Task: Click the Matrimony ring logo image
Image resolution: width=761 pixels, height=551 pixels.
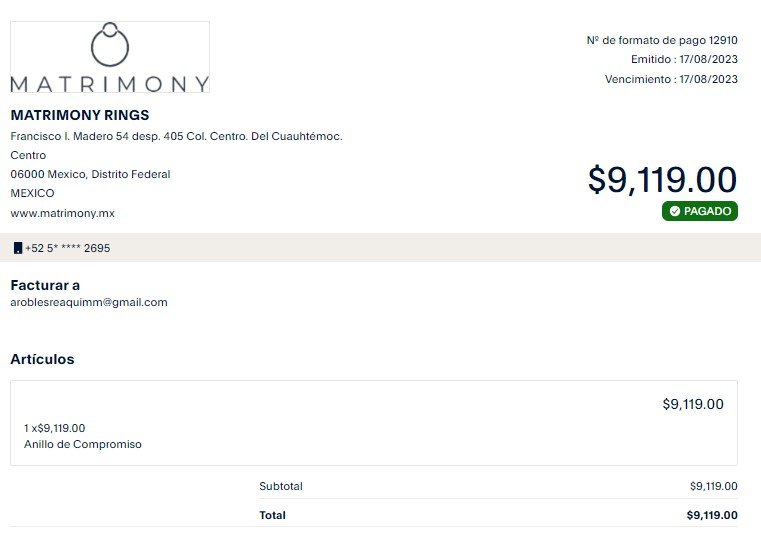Action: click(110, 57)
